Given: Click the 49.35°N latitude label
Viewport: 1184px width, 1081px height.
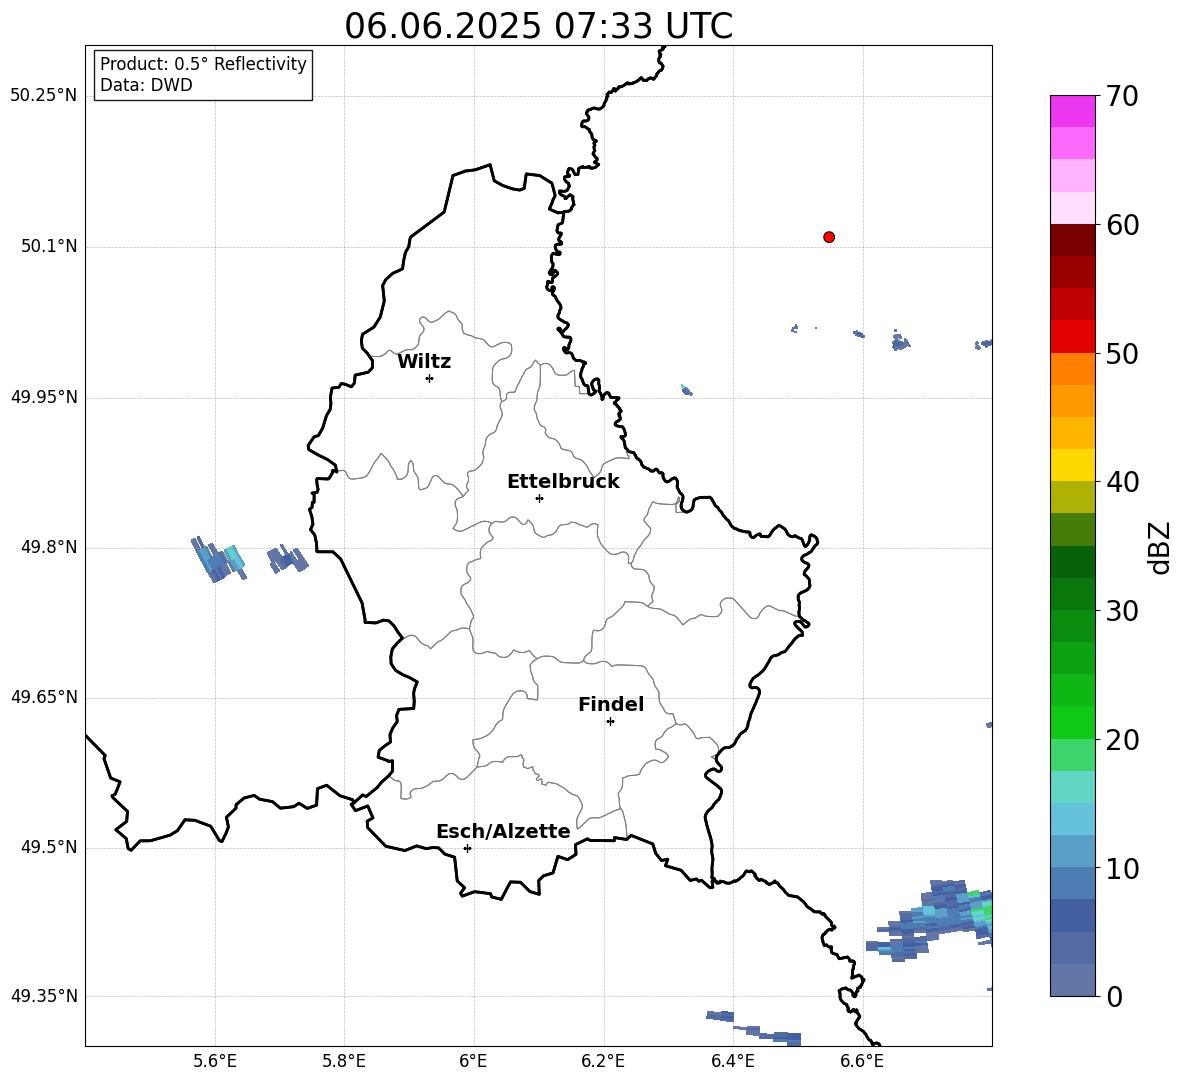Looking at the screenshot, I should click(x=44, y=996).
